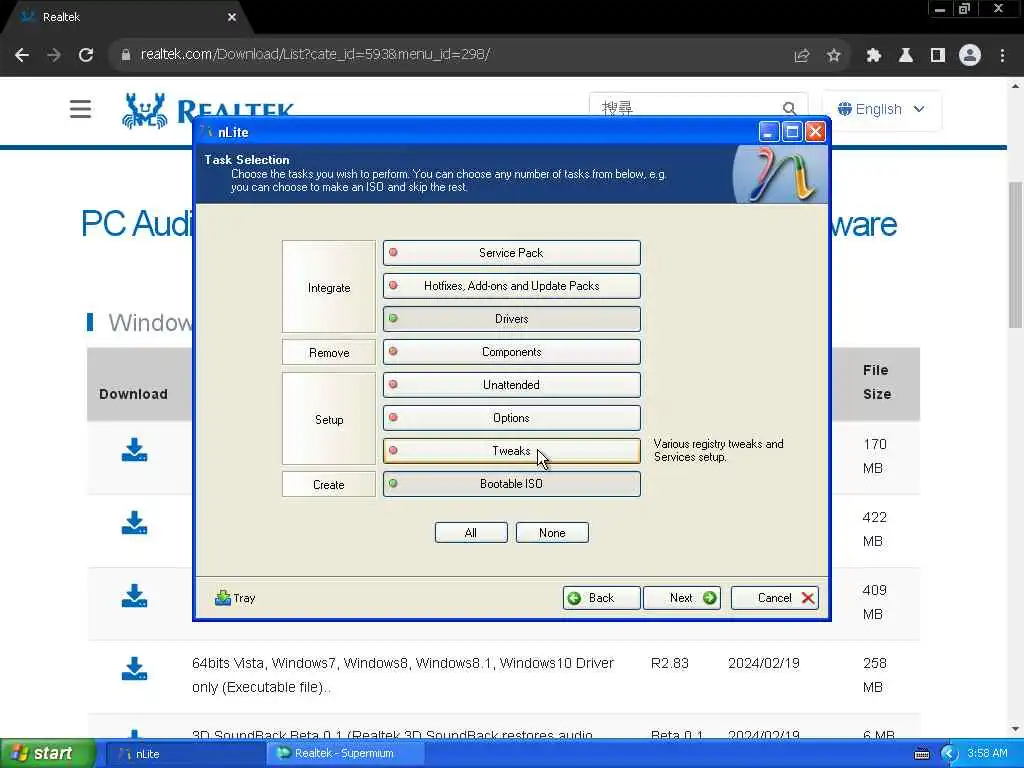Viewport: 1024px width, 768px height.
Task: Go back in the browser
Action: (22, 55)
